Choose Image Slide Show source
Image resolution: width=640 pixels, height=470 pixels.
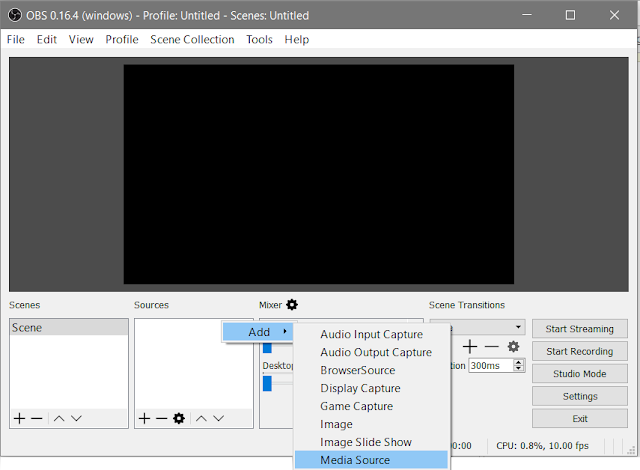(x=371, y=442)
